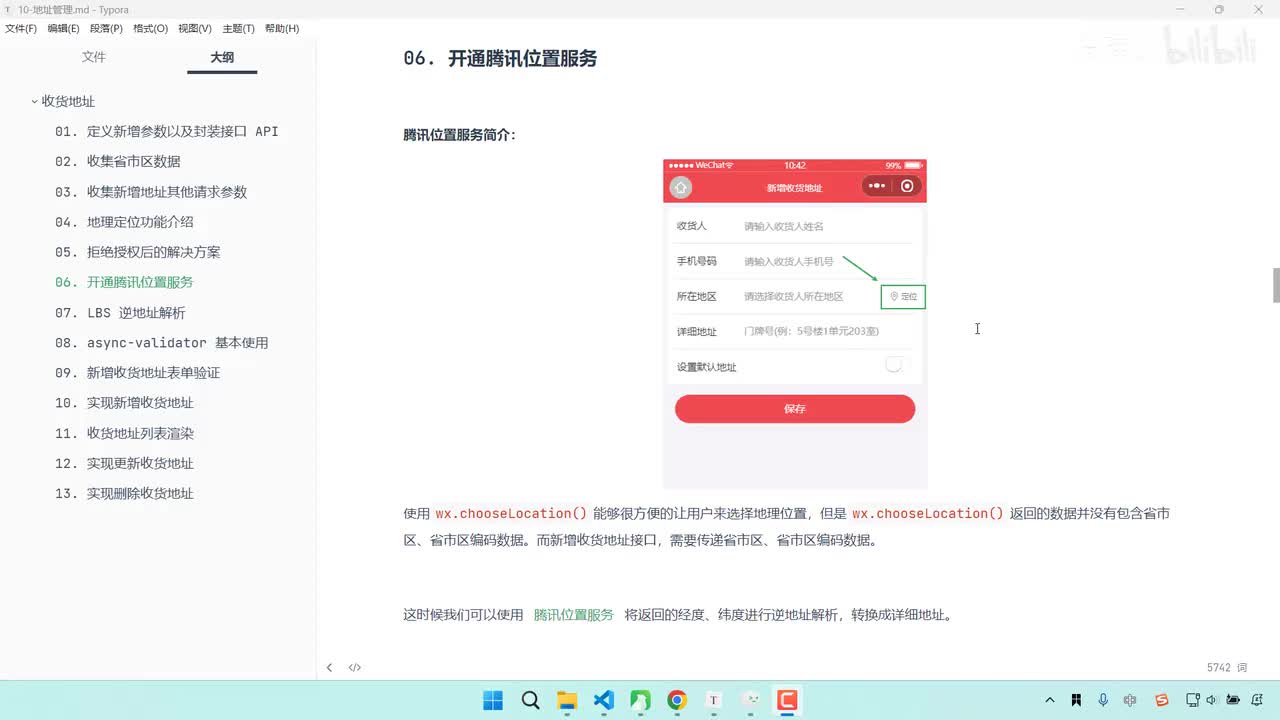Switch to the 文件 sidebar tab
Image resolution: width=1280 pixels, height=720 pixels.
(x=94, y=57)
